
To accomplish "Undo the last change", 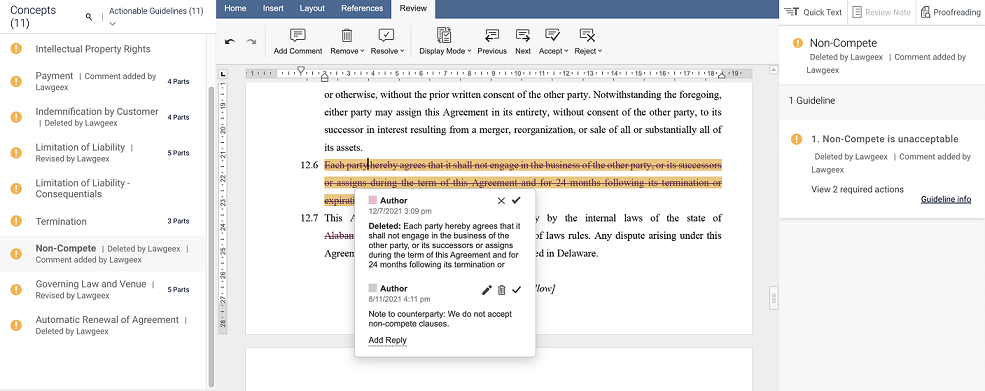I will 230,41.
